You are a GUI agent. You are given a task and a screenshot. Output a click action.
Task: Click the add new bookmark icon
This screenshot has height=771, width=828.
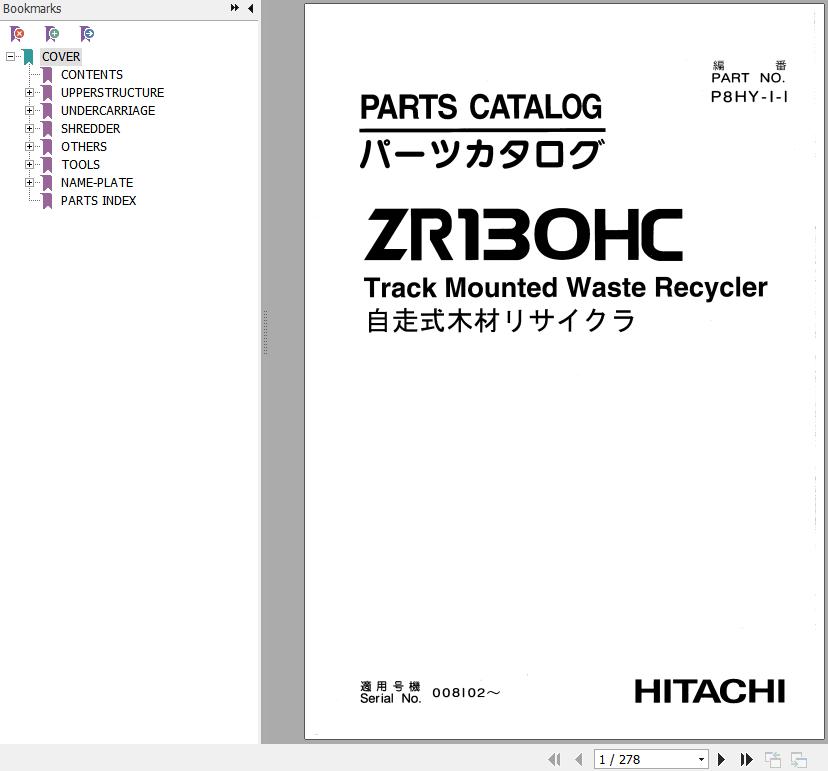pos(52,34)
